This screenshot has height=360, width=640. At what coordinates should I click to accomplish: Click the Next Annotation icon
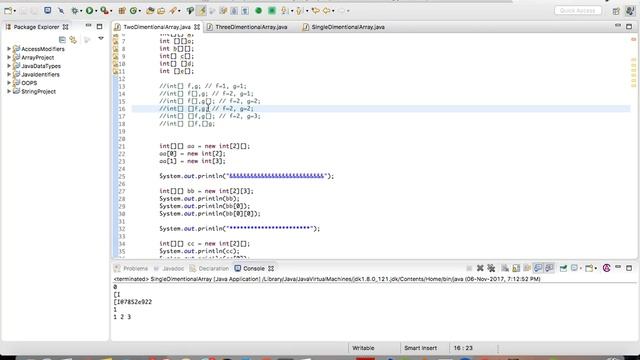coord(284,11)
